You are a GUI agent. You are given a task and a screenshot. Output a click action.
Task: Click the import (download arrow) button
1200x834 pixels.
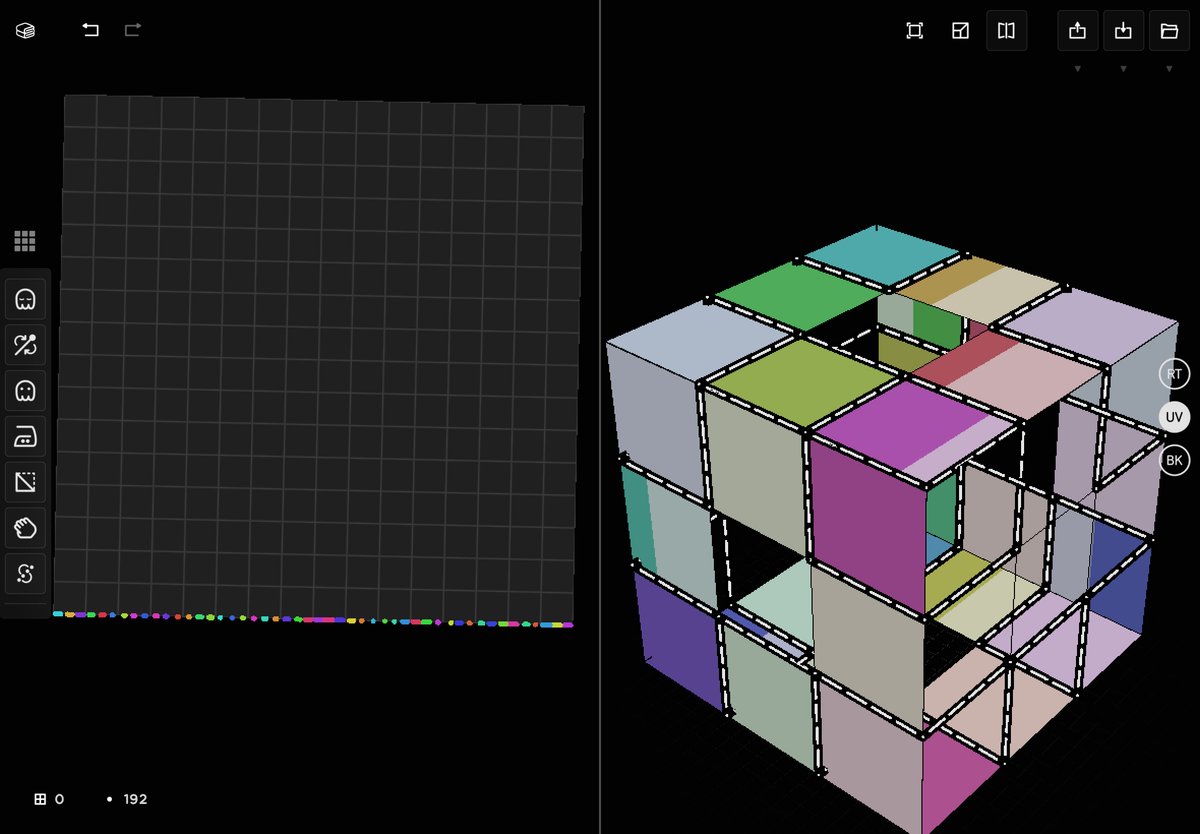click(x=1123, y=31)
